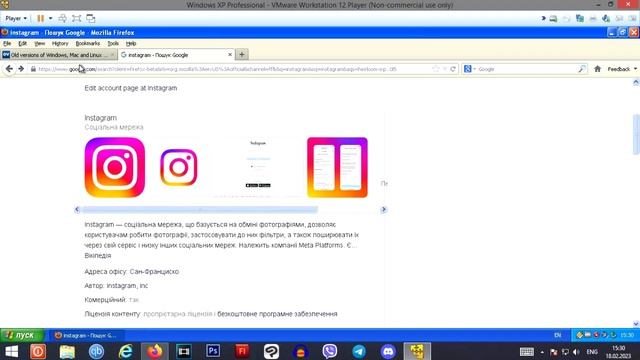Show hidden VMware device icons chevron
The image size is (640, 360).
(x=543, y=18)
